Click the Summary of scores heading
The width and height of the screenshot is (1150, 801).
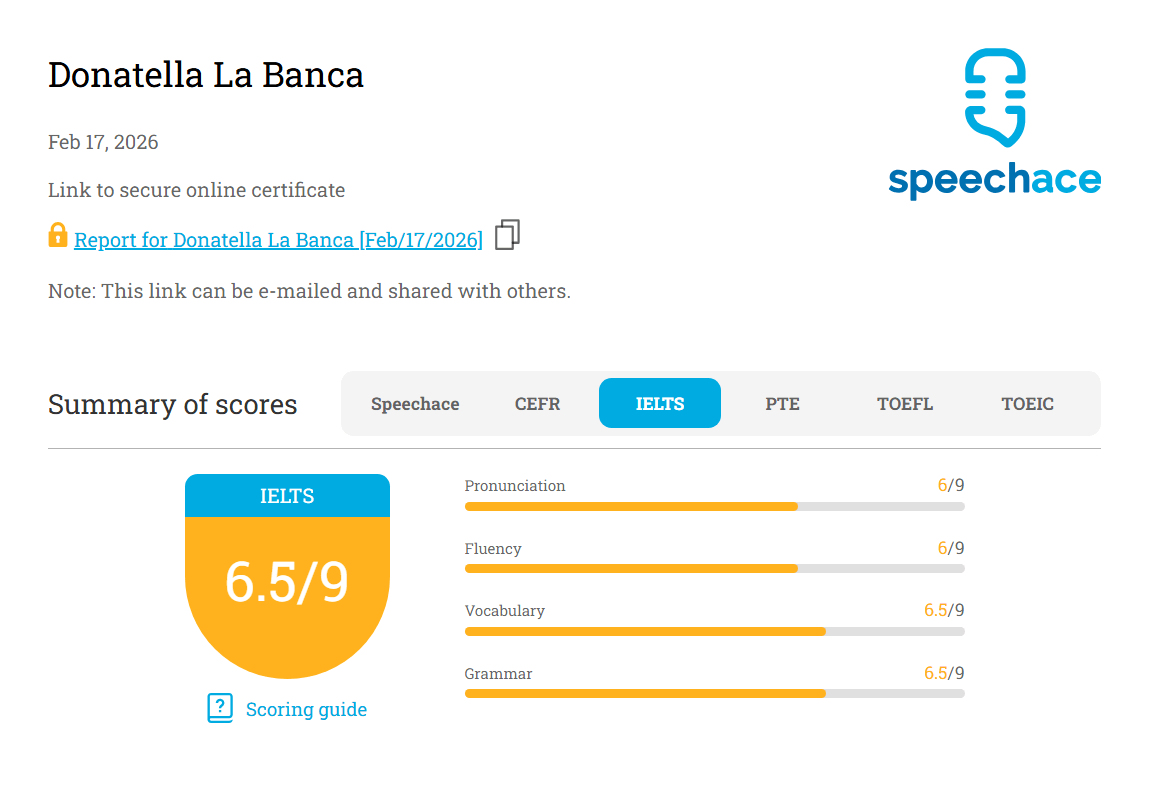click(x=173, y=404)
